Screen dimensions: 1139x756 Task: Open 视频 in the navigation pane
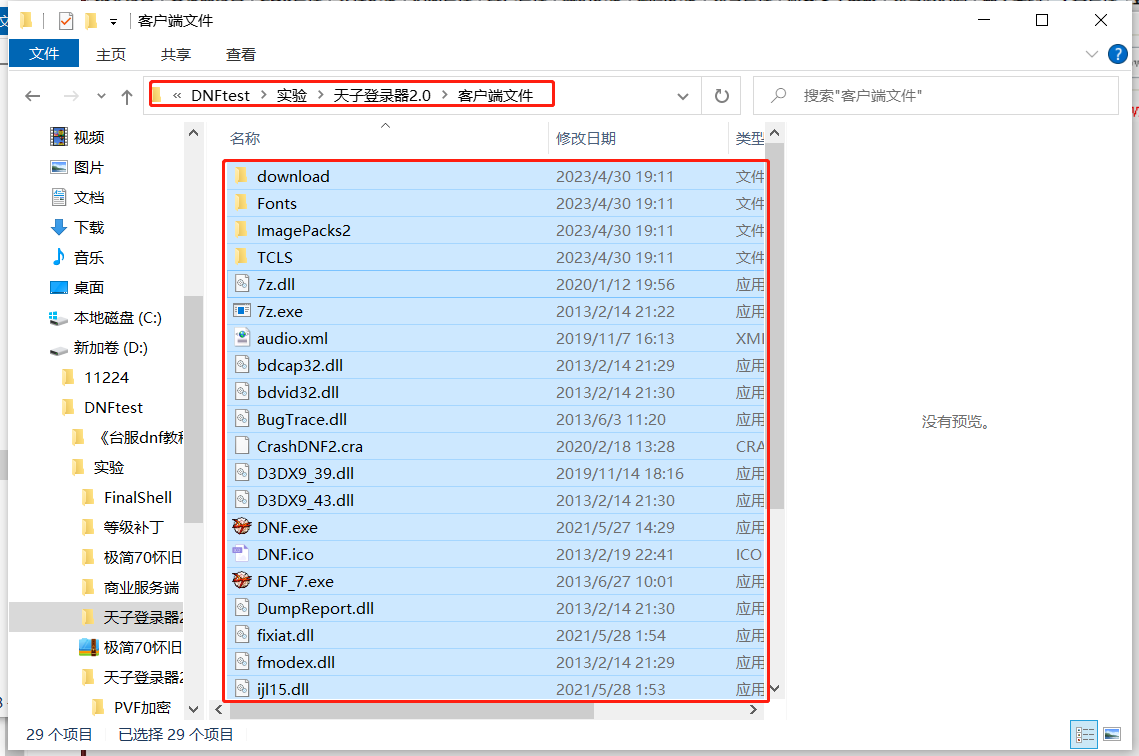89,137
